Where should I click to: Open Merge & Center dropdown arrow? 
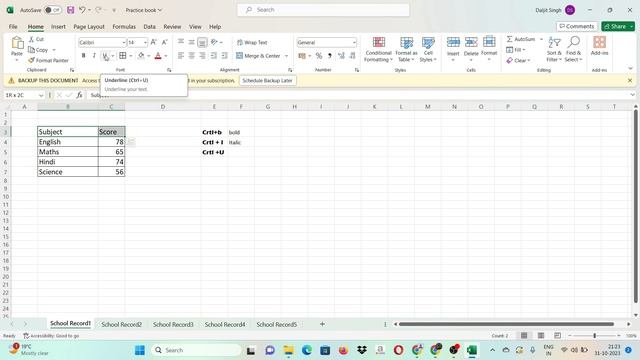click(x=287, y=56)
